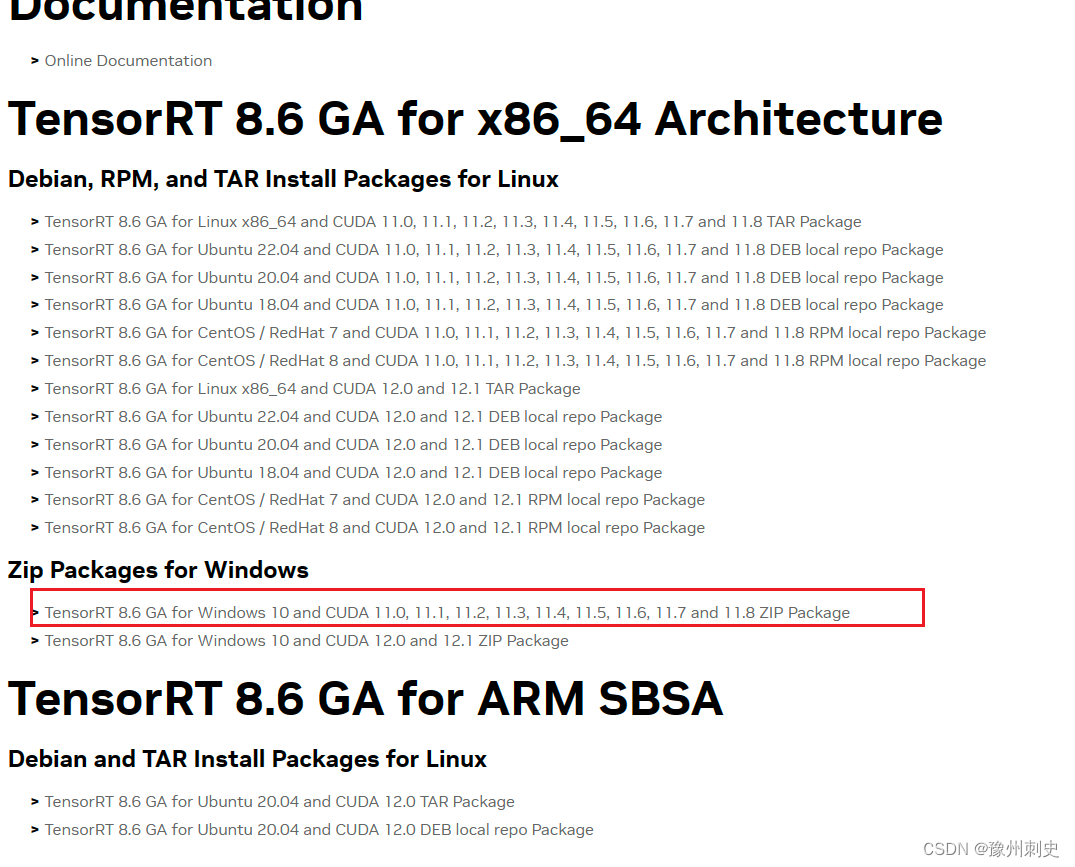Open Ubuntu 20.04 CUDA 11.0–11.8 DEB local repo link

point(494,278)
